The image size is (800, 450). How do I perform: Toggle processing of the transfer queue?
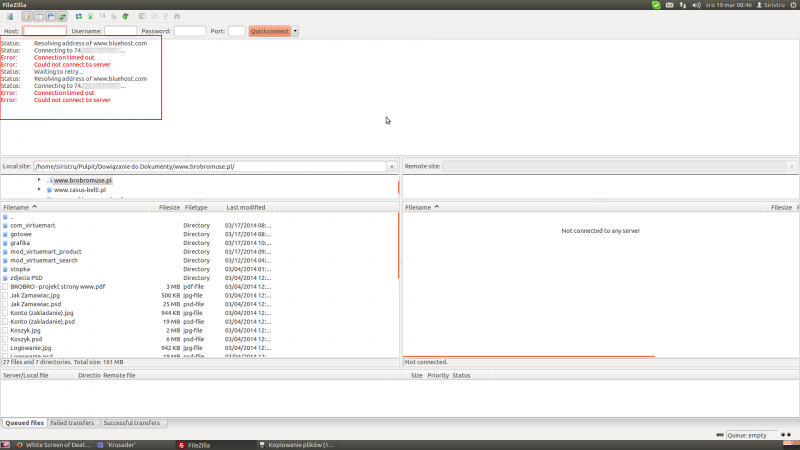coord(90,17)
